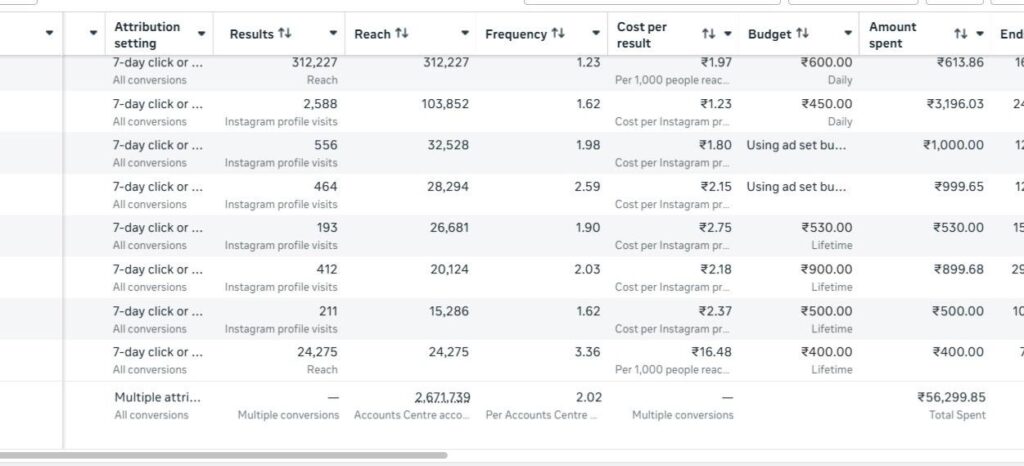
Task: Click the total reach 2,671,739 link
Action: tap(442, 397)
